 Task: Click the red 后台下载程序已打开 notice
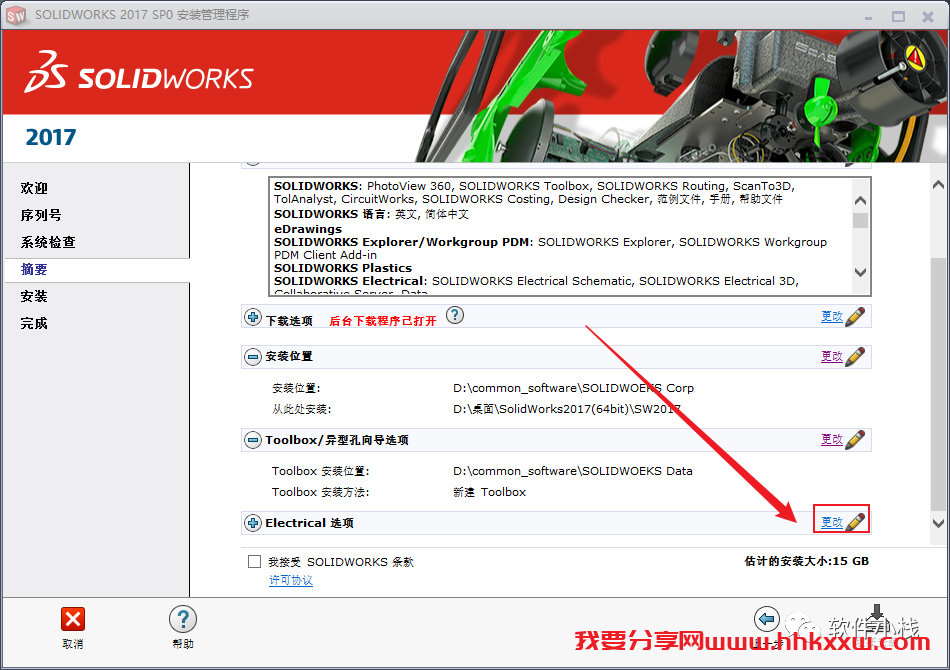[382, 321]
